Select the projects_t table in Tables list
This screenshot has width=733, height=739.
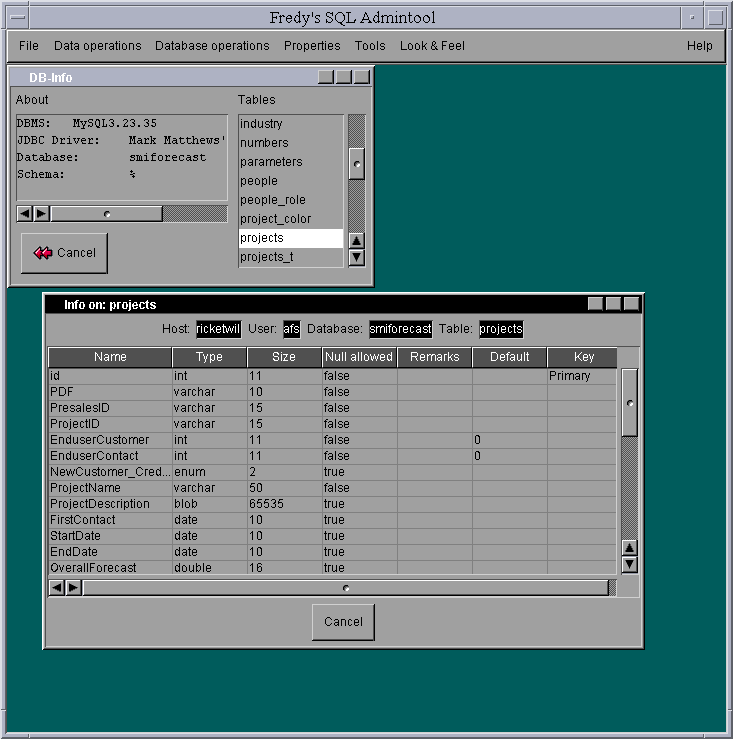[x=291, y=257]
